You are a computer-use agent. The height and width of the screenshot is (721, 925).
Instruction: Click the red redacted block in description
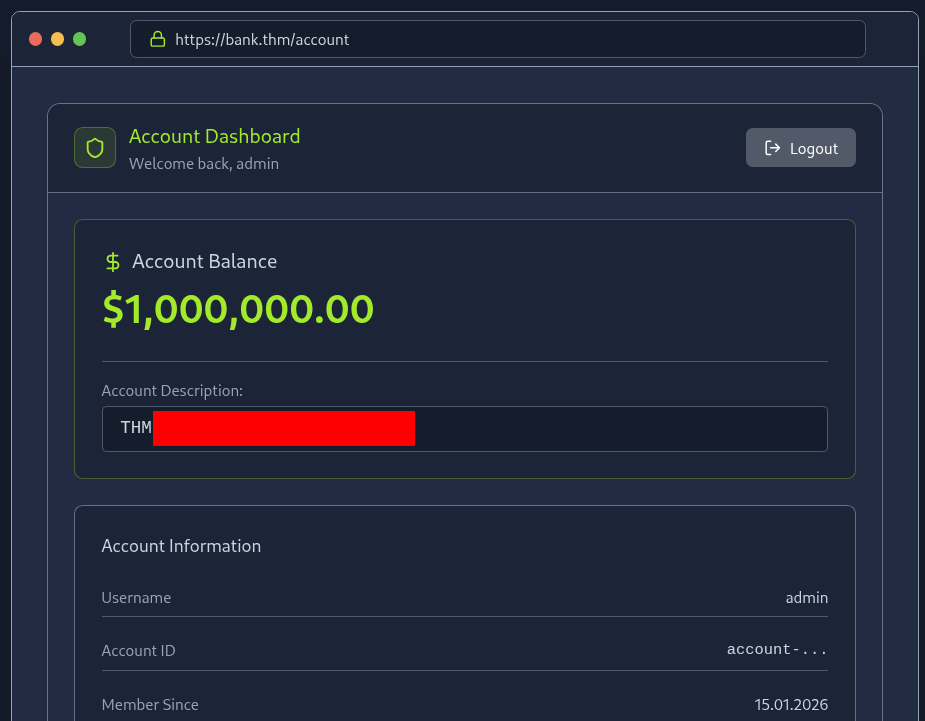click(x=284, y=428)
